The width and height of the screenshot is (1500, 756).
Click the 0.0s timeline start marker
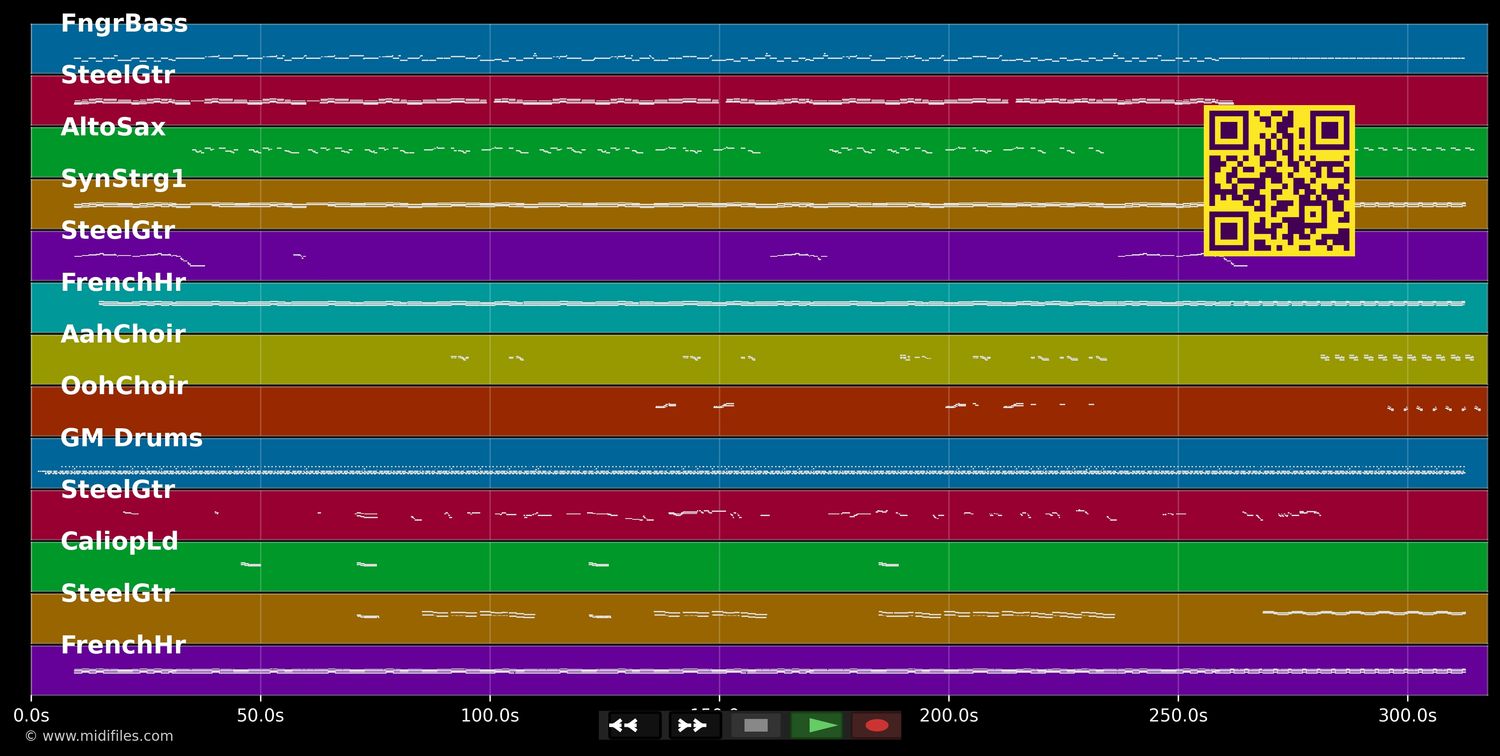[31, 716]
